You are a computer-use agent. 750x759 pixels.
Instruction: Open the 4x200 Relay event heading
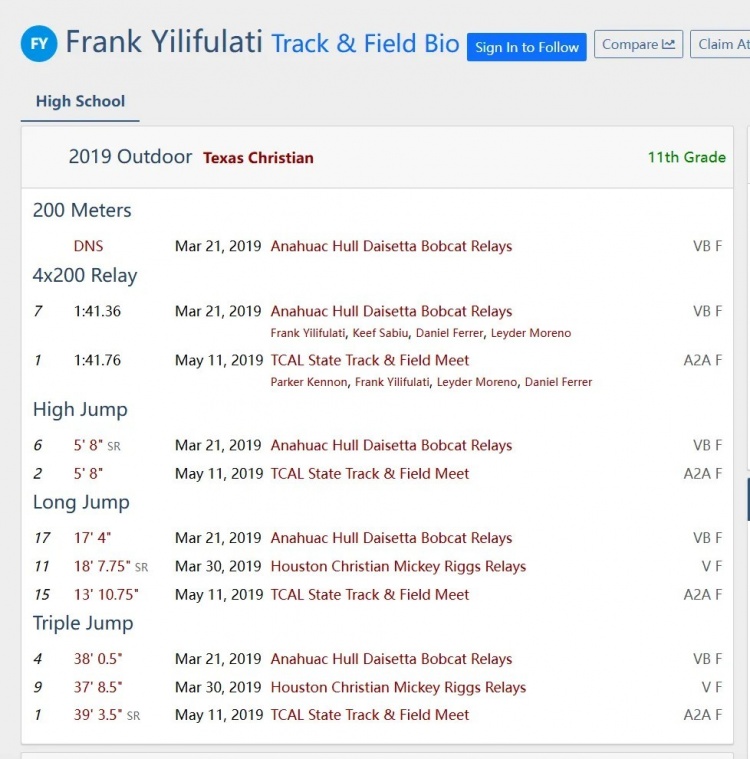85,275
